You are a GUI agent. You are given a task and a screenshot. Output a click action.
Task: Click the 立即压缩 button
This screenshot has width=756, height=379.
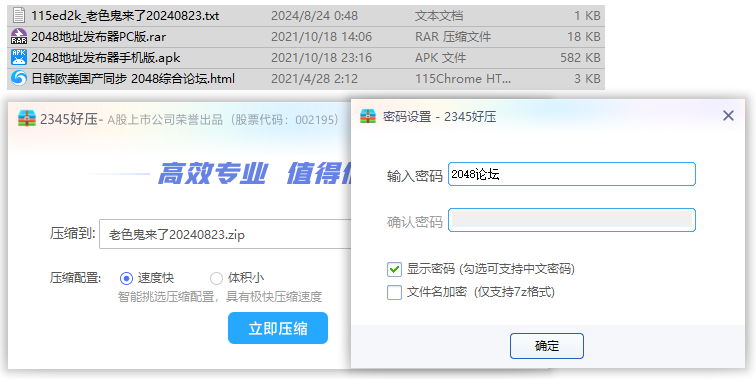278,328
